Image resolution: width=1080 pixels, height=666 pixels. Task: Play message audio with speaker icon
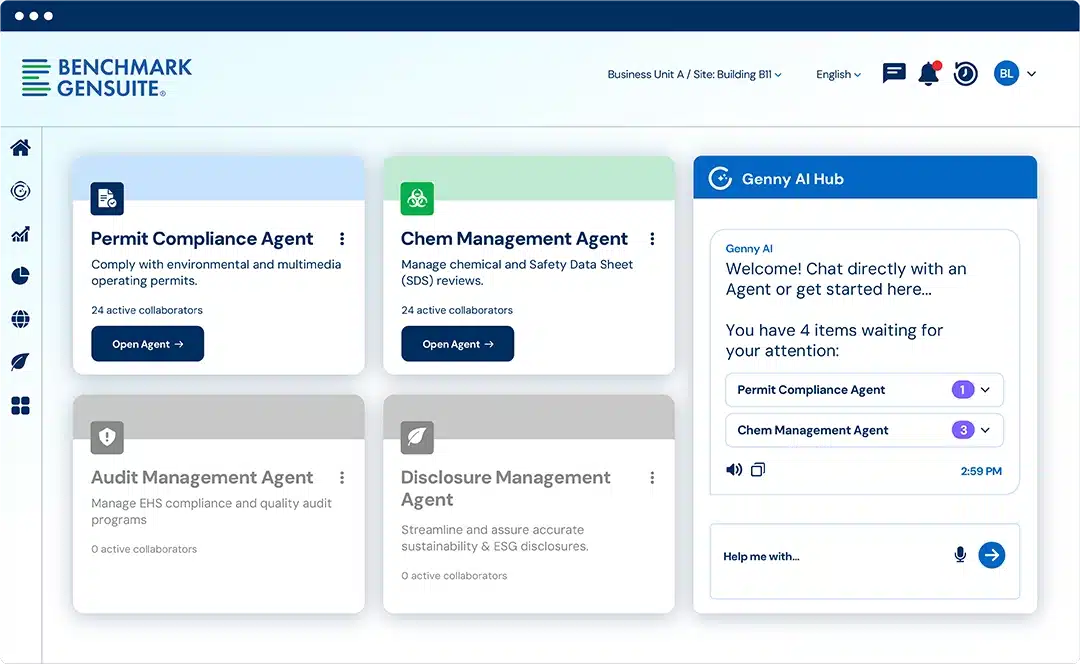[734, 470]
